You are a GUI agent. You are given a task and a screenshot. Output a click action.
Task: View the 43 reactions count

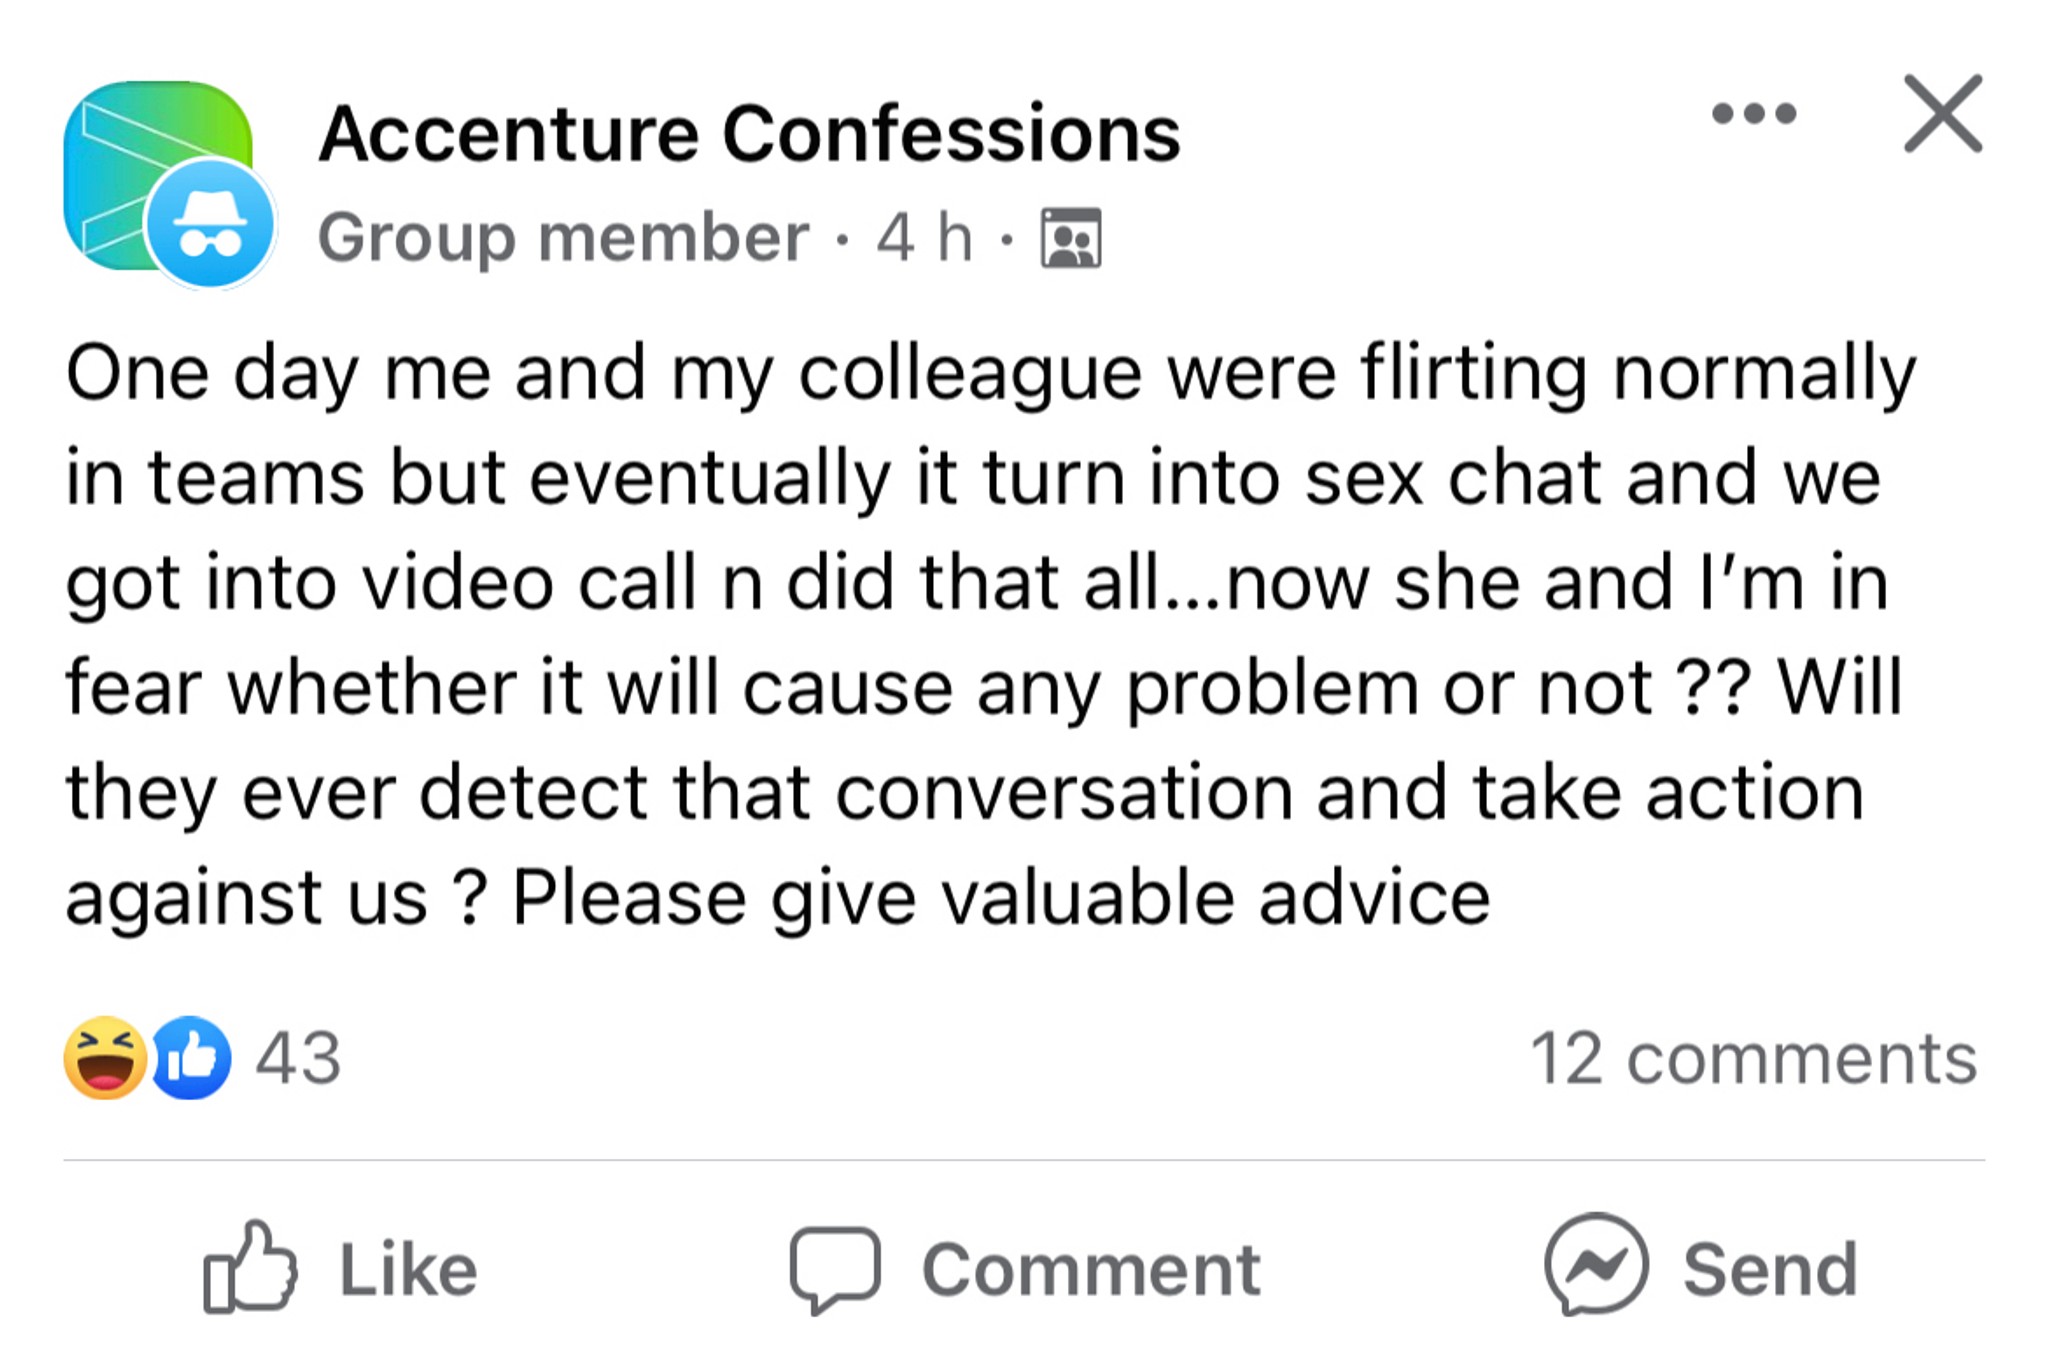point(298,1058)
